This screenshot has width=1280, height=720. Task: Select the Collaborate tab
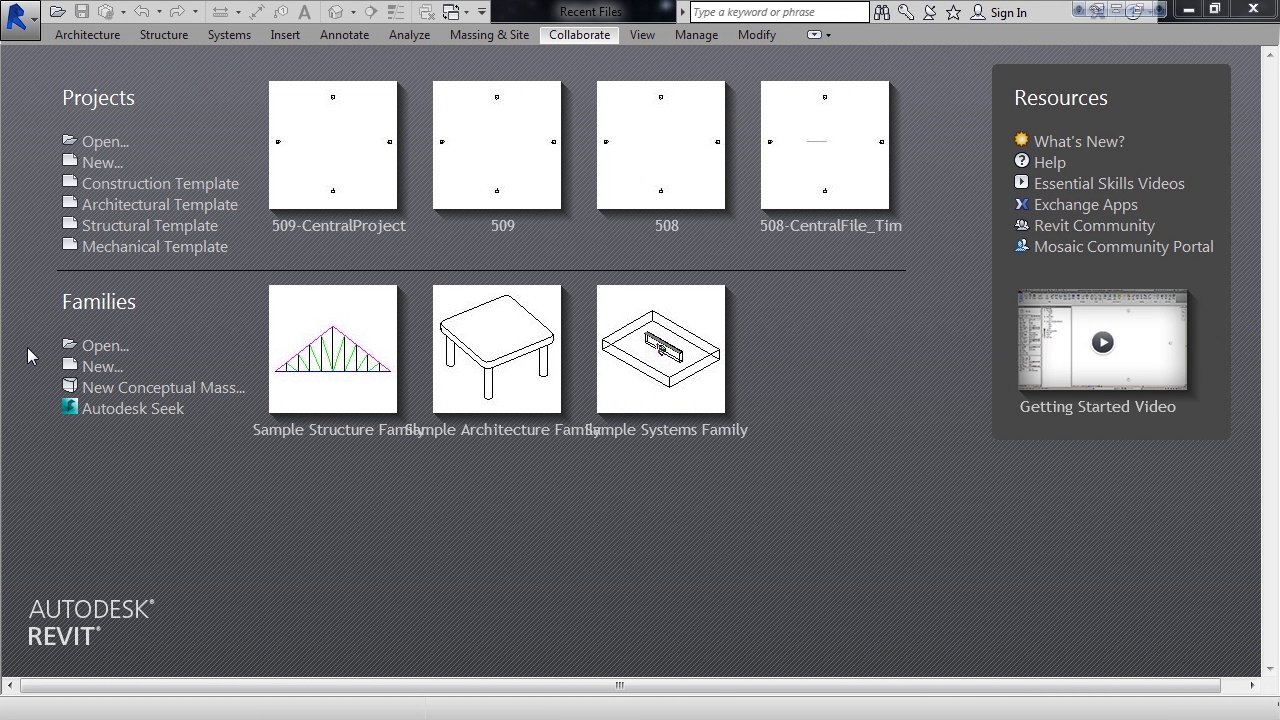click(579, 35)
